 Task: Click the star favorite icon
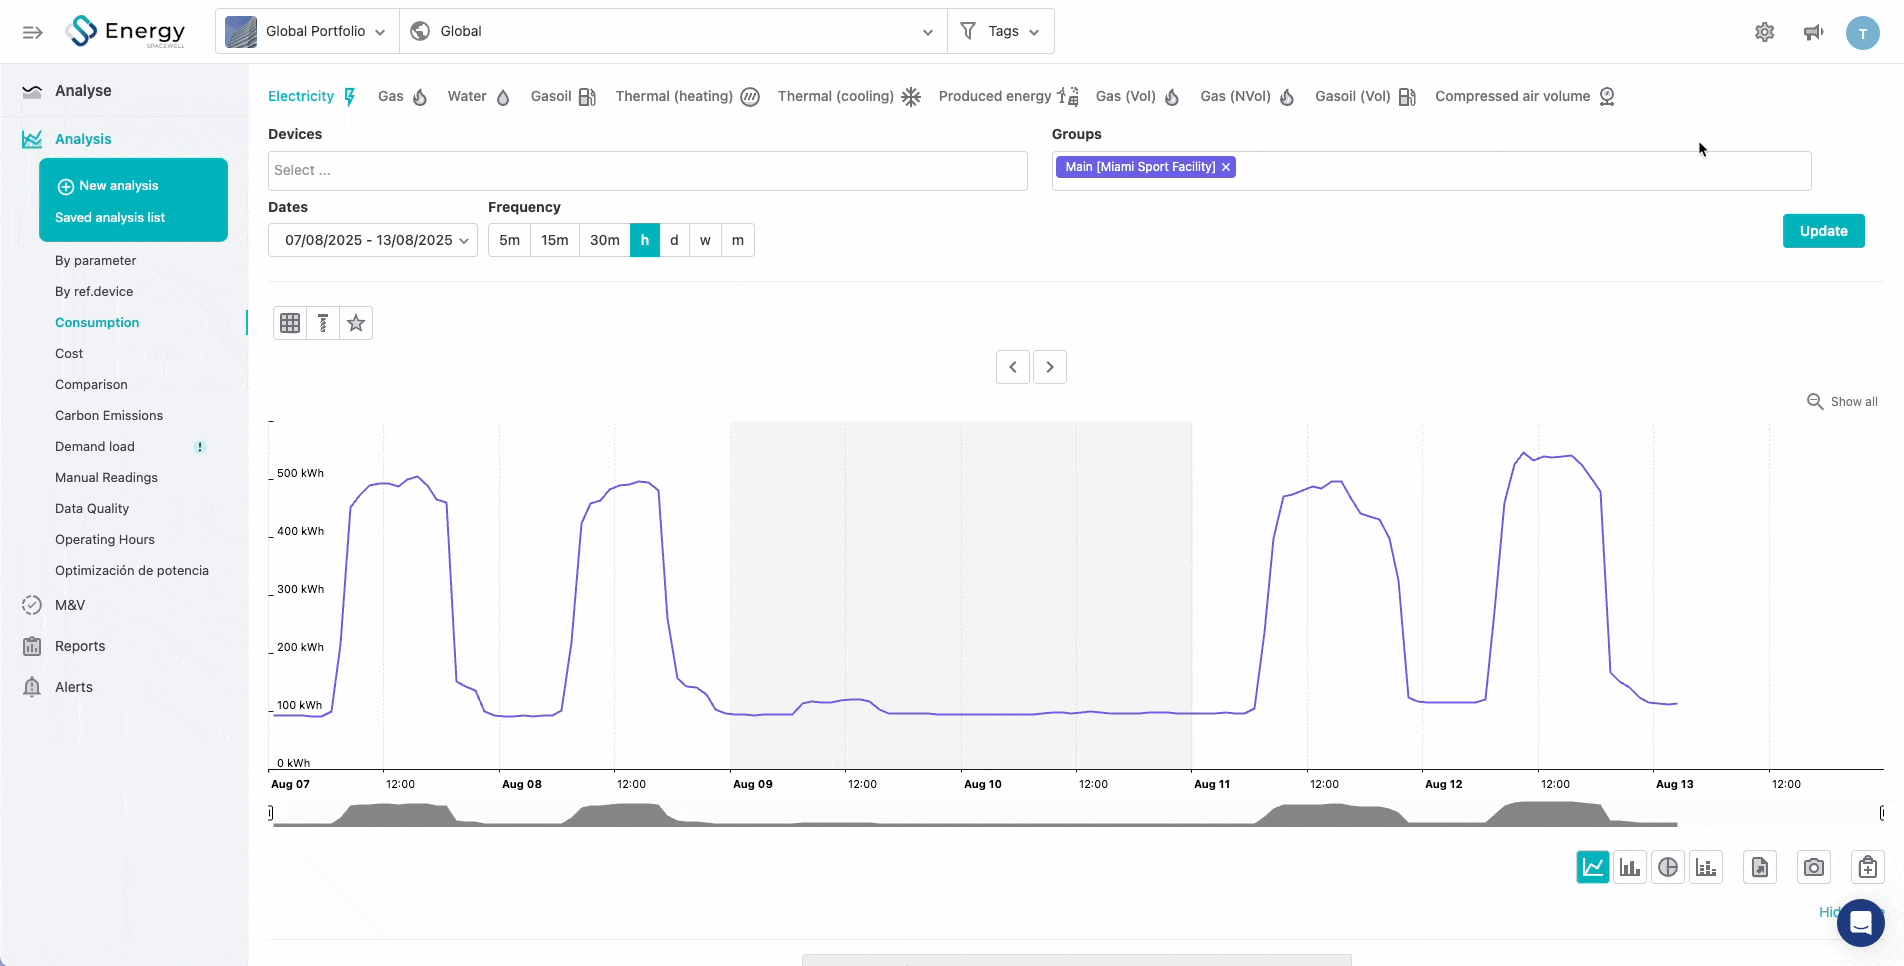pos(356,323)
